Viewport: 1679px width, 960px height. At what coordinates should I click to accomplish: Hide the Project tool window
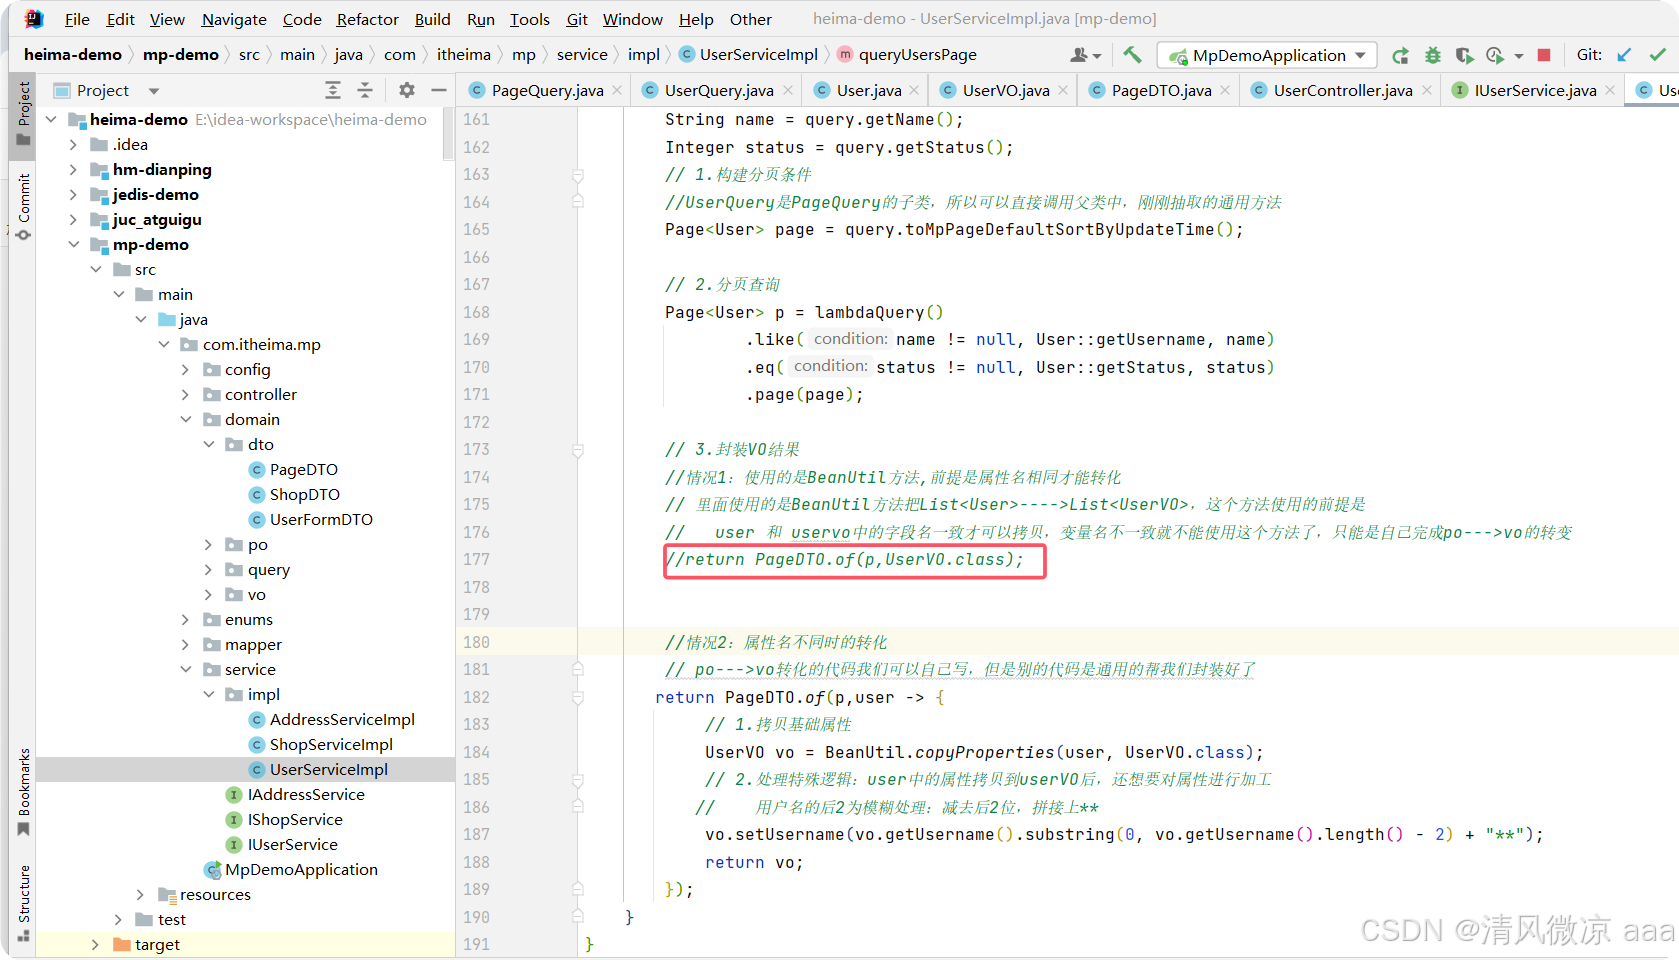tap(438, 90)
